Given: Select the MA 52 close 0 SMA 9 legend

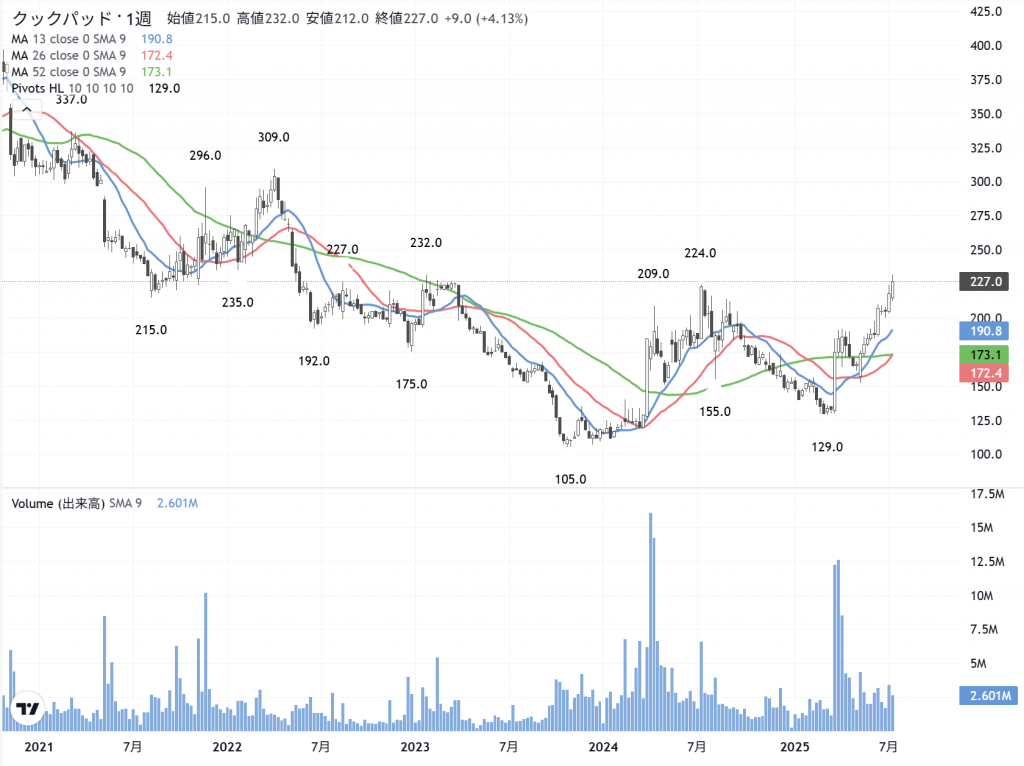Looking at the screenshot, I should click(69, 72).
